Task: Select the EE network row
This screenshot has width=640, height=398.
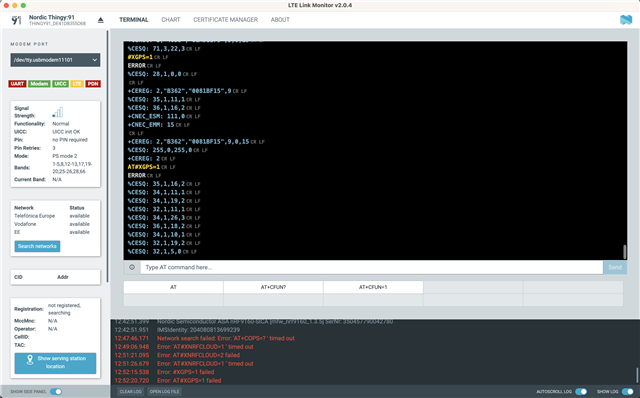Action: tap(52, 232)
